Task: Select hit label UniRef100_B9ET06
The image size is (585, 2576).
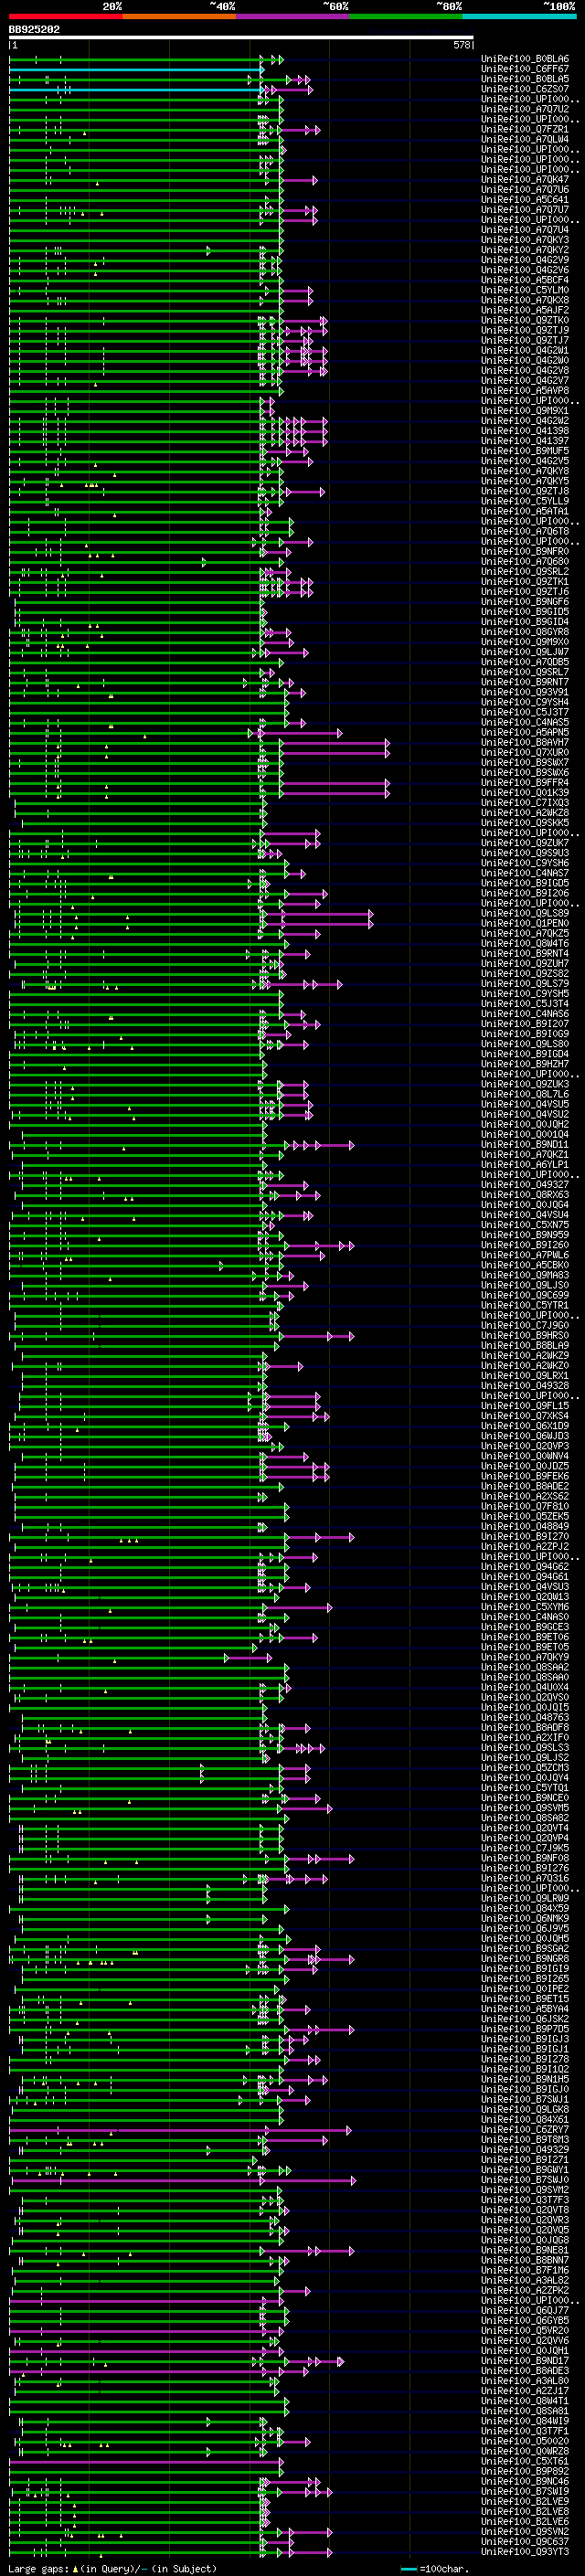Action: [525, 1637]
